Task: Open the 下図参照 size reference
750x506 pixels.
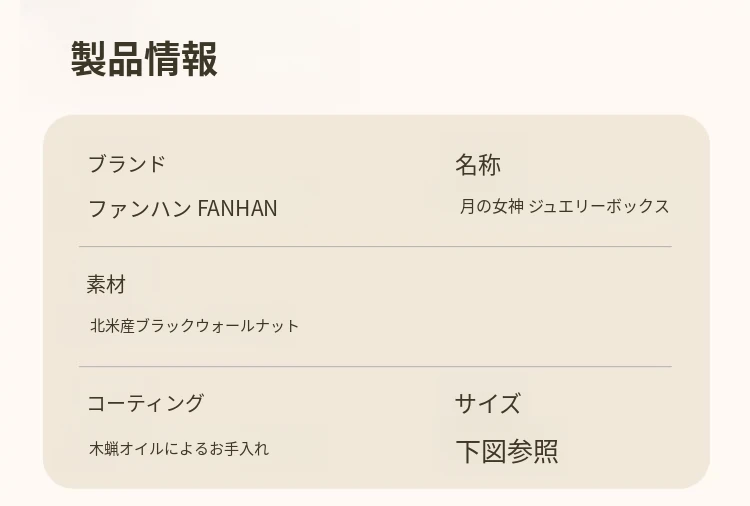Action: coord(506,451)
